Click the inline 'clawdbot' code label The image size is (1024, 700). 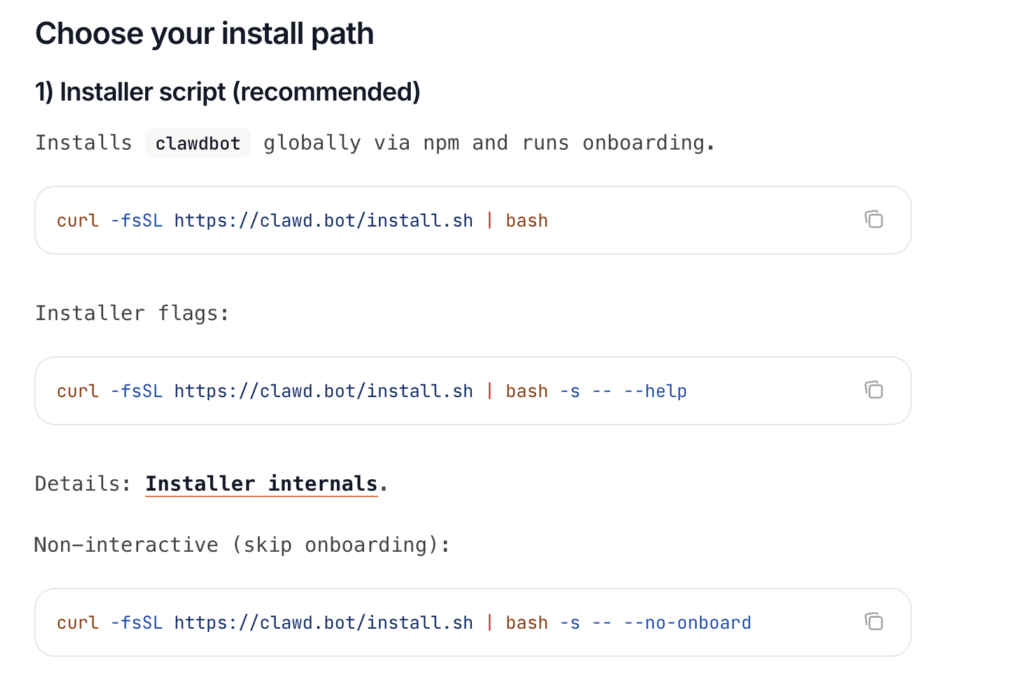click(198, 143)
